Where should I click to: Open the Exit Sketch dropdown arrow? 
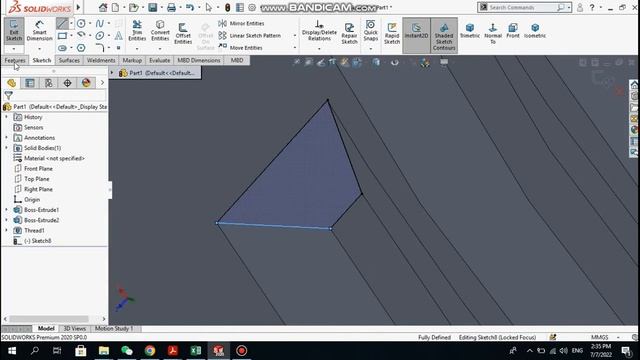coord(14,49)
